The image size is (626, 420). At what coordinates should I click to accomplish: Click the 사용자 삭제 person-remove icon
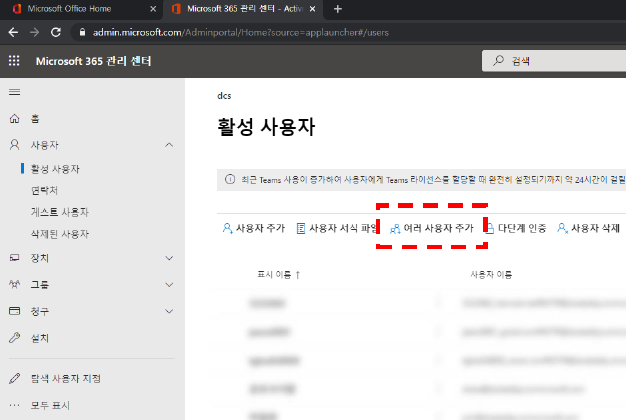tap(563, 228)
